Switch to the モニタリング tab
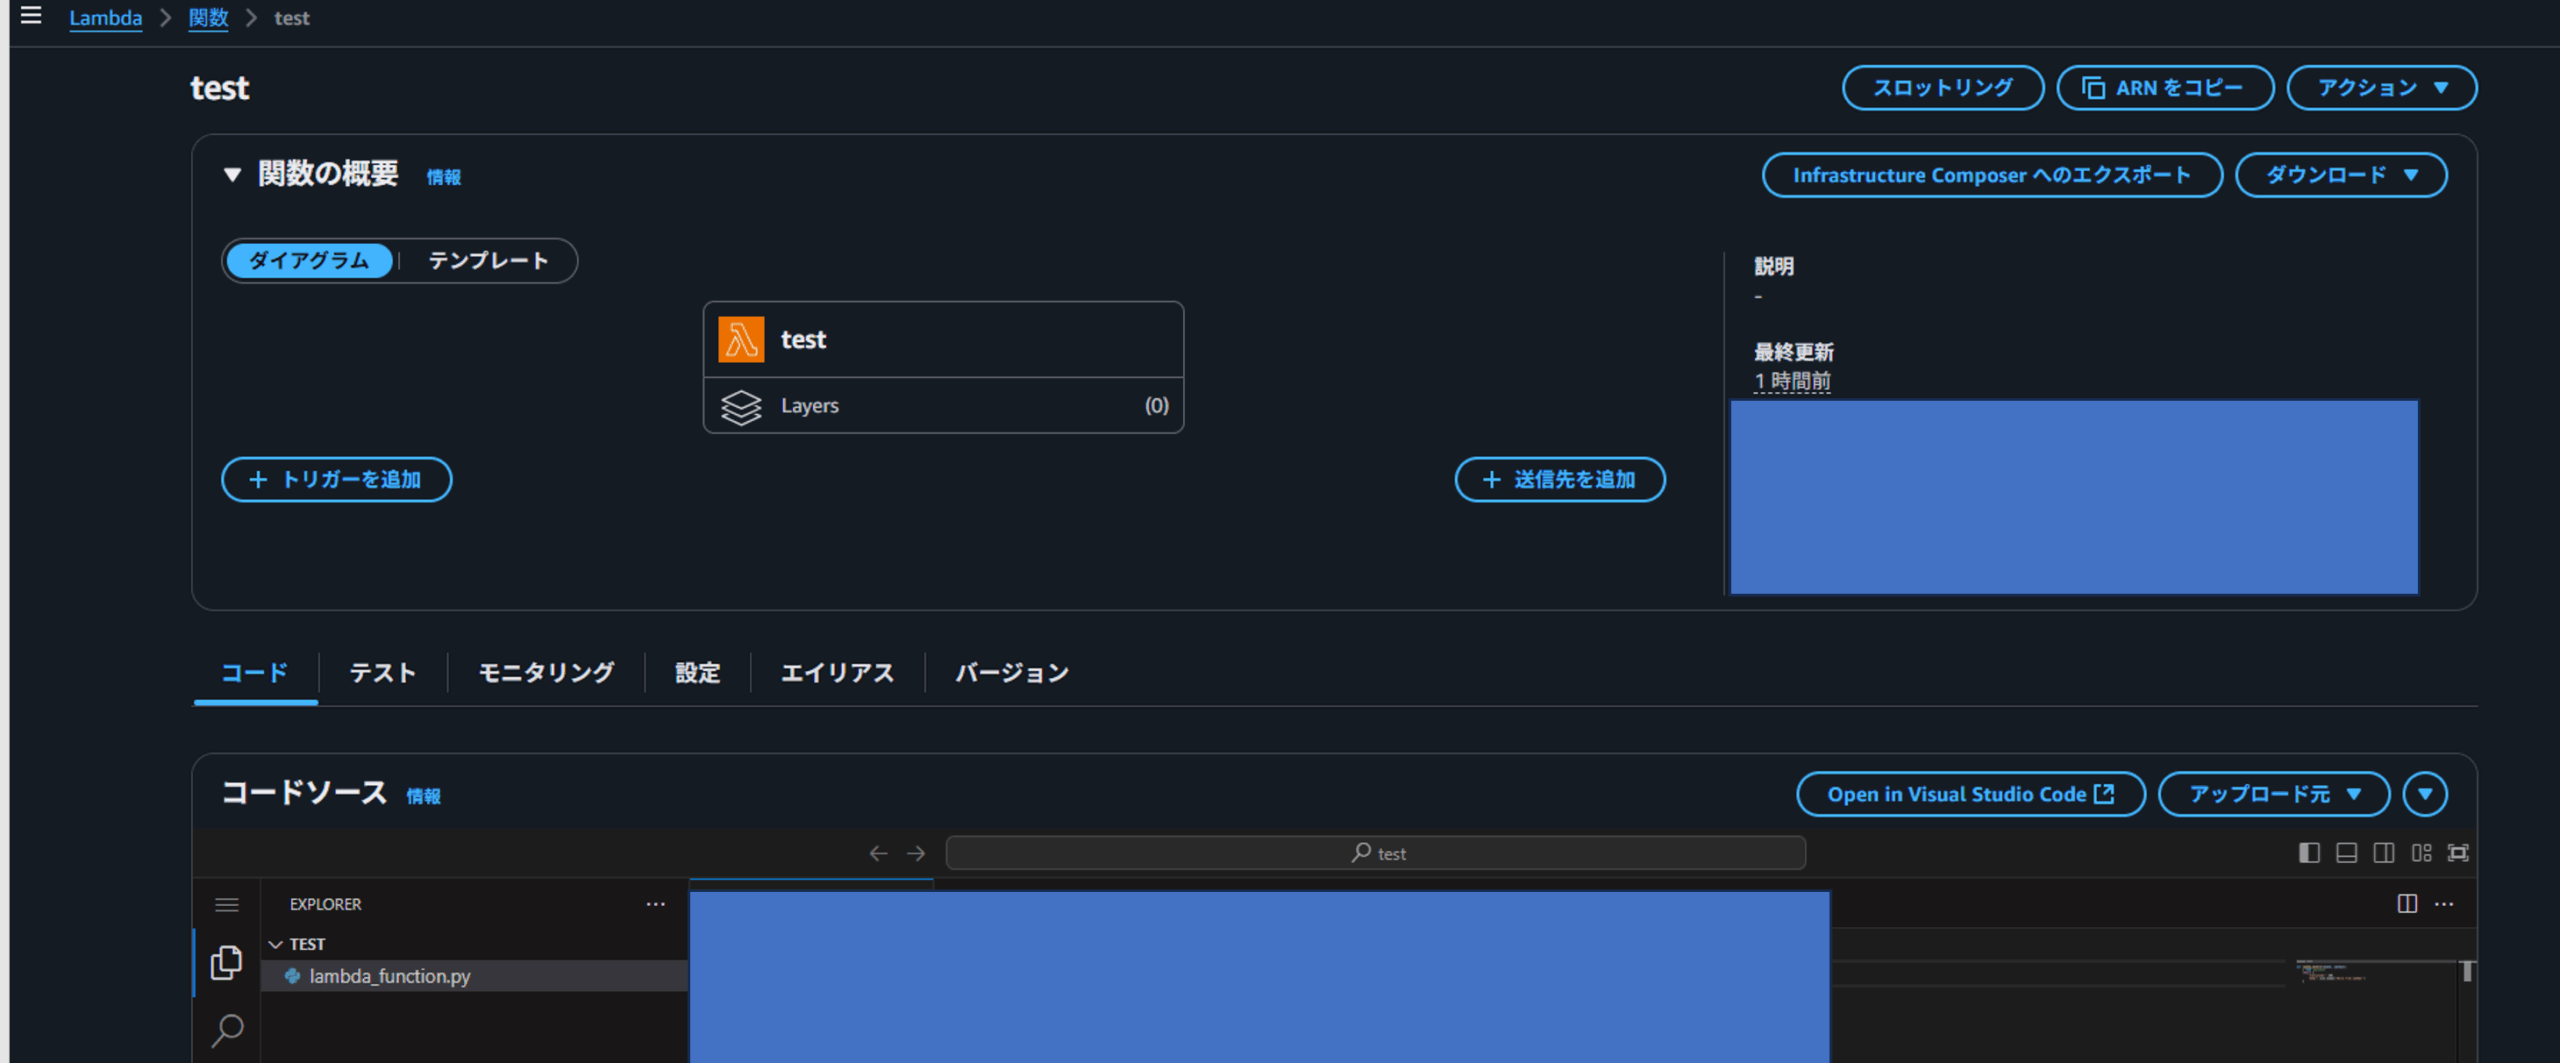 (x=546, y=673)
